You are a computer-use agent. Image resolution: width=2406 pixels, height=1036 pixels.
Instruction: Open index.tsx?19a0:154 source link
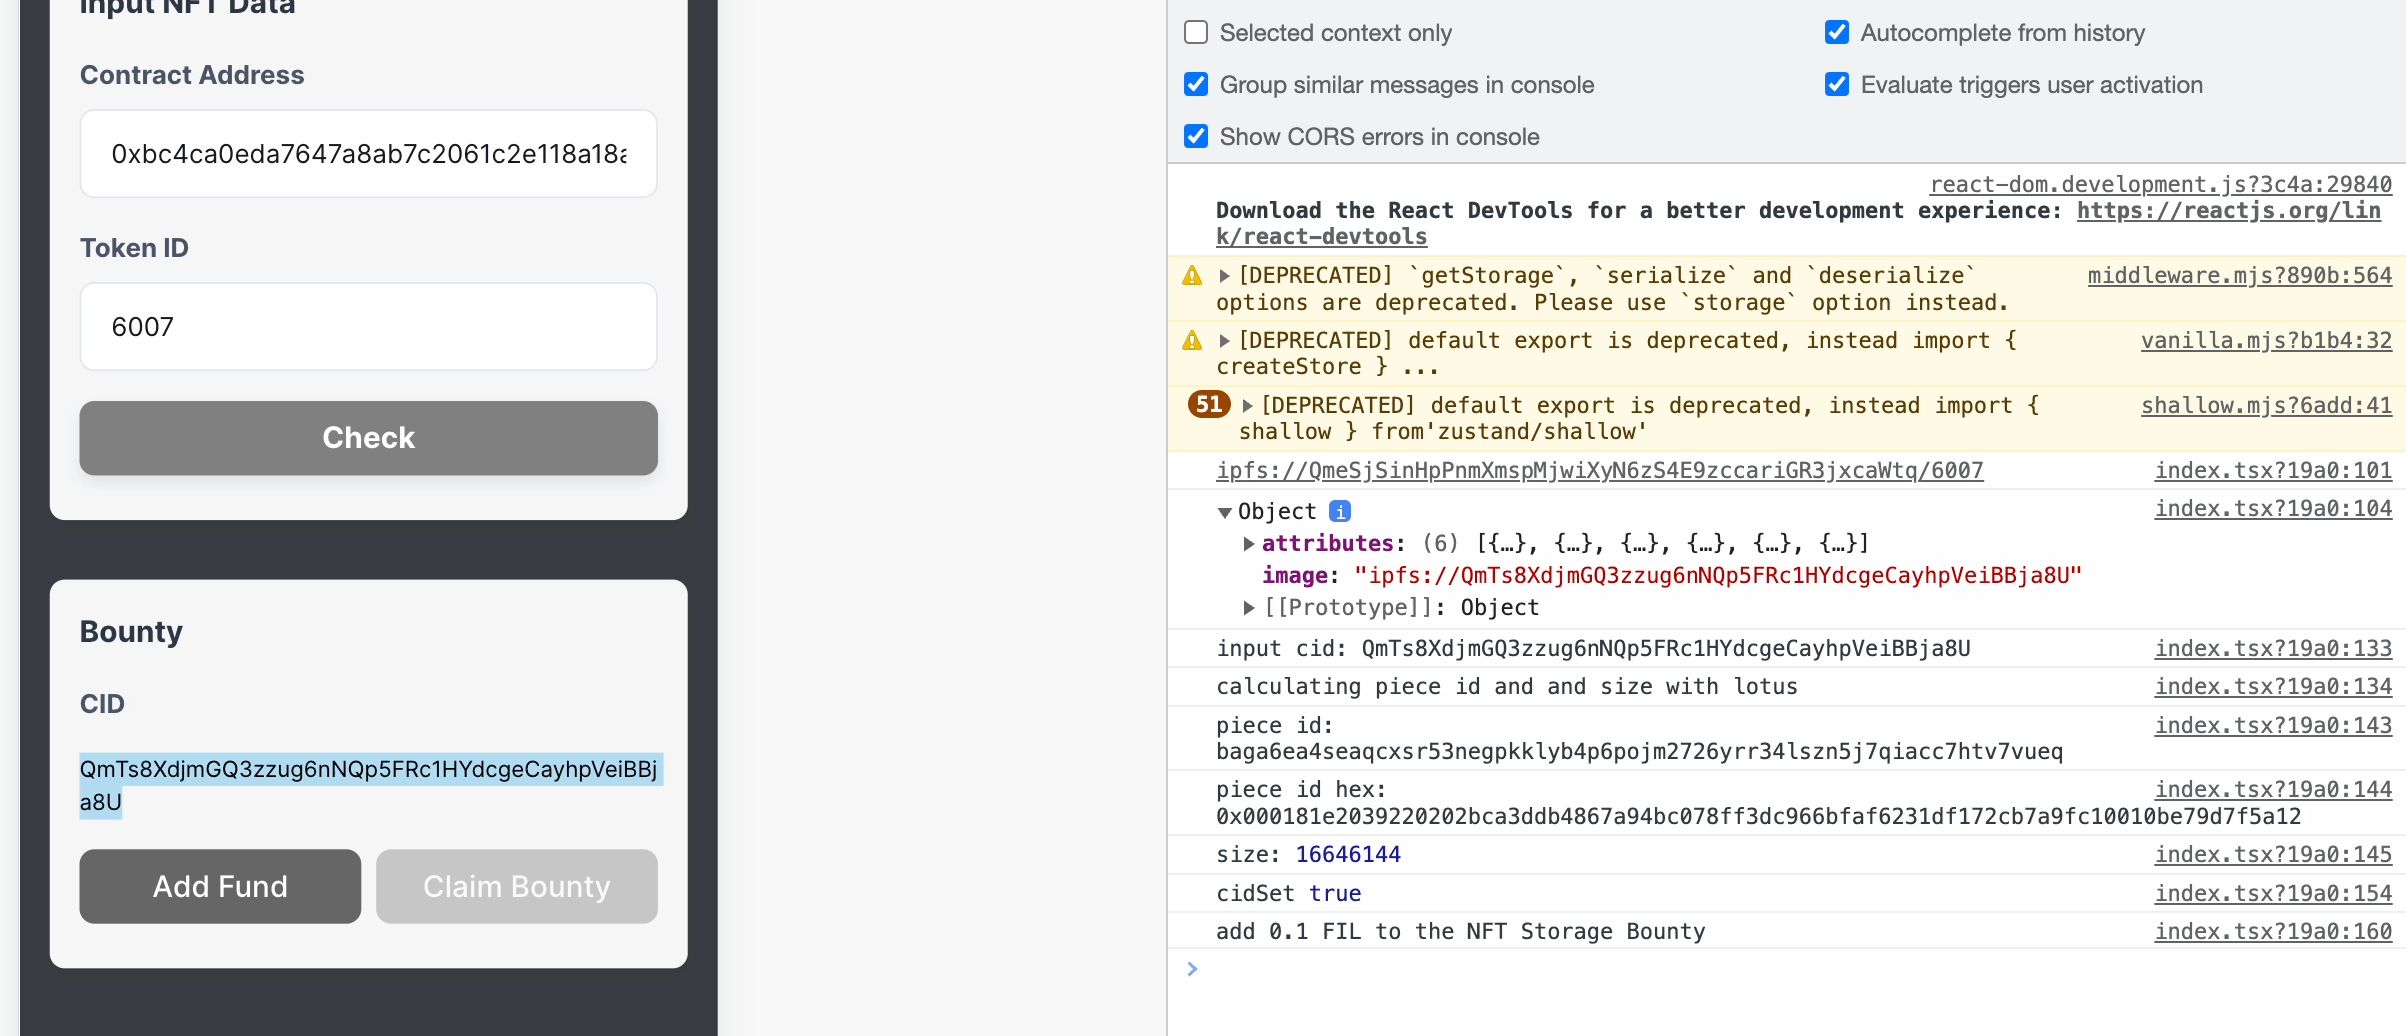2273,893
